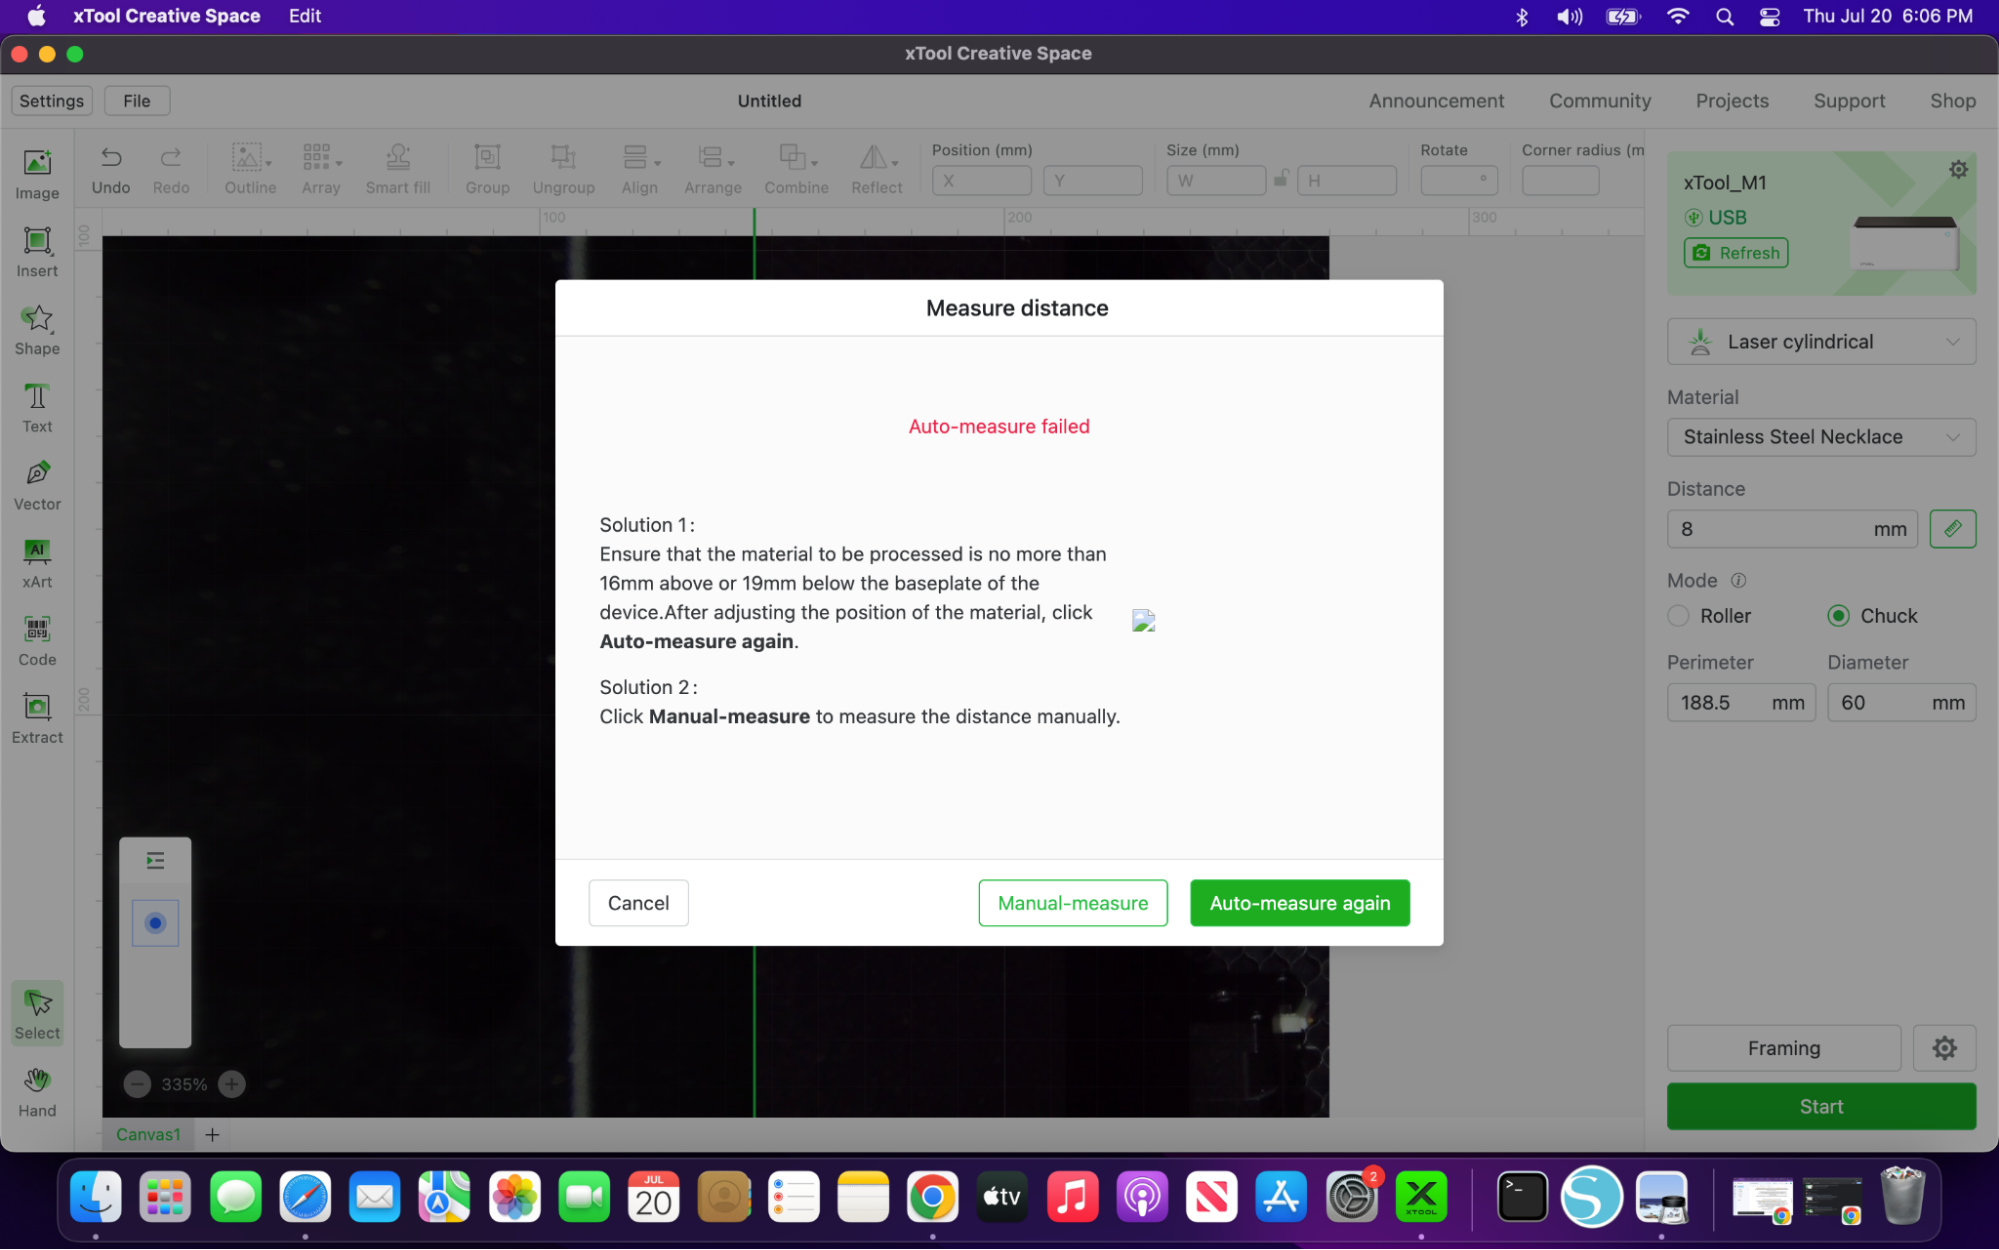Open the Stainless Steel Necklace material dropdown
Image resolution: width=1999 pixels, height=1250 pixels.
(x=1821, y=437)
